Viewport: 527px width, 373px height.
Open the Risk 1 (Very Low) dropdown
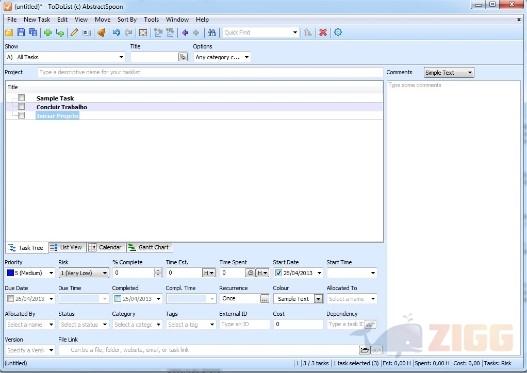(84, 273)
